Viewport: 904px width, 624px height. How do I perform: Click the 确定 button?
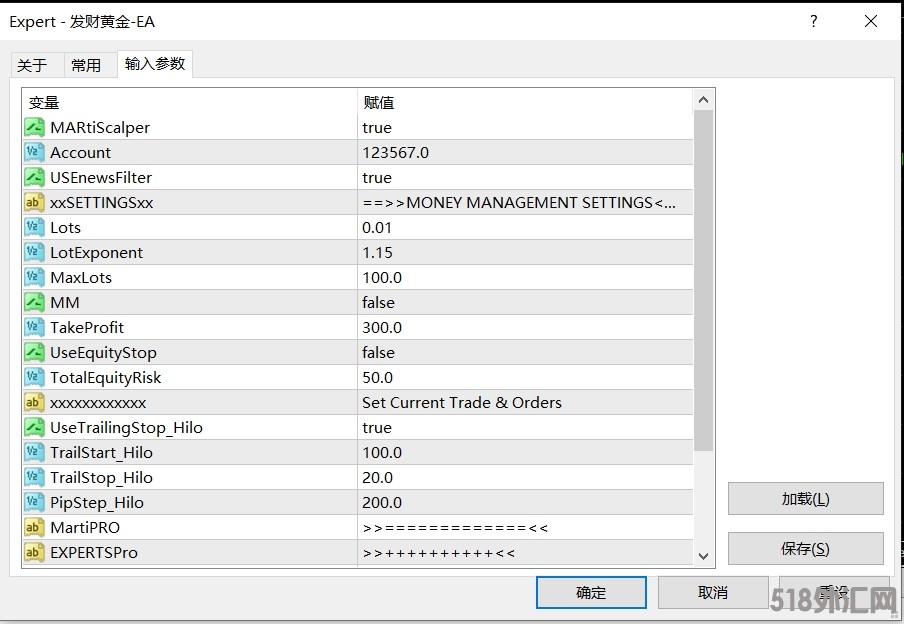click(591, 592)
